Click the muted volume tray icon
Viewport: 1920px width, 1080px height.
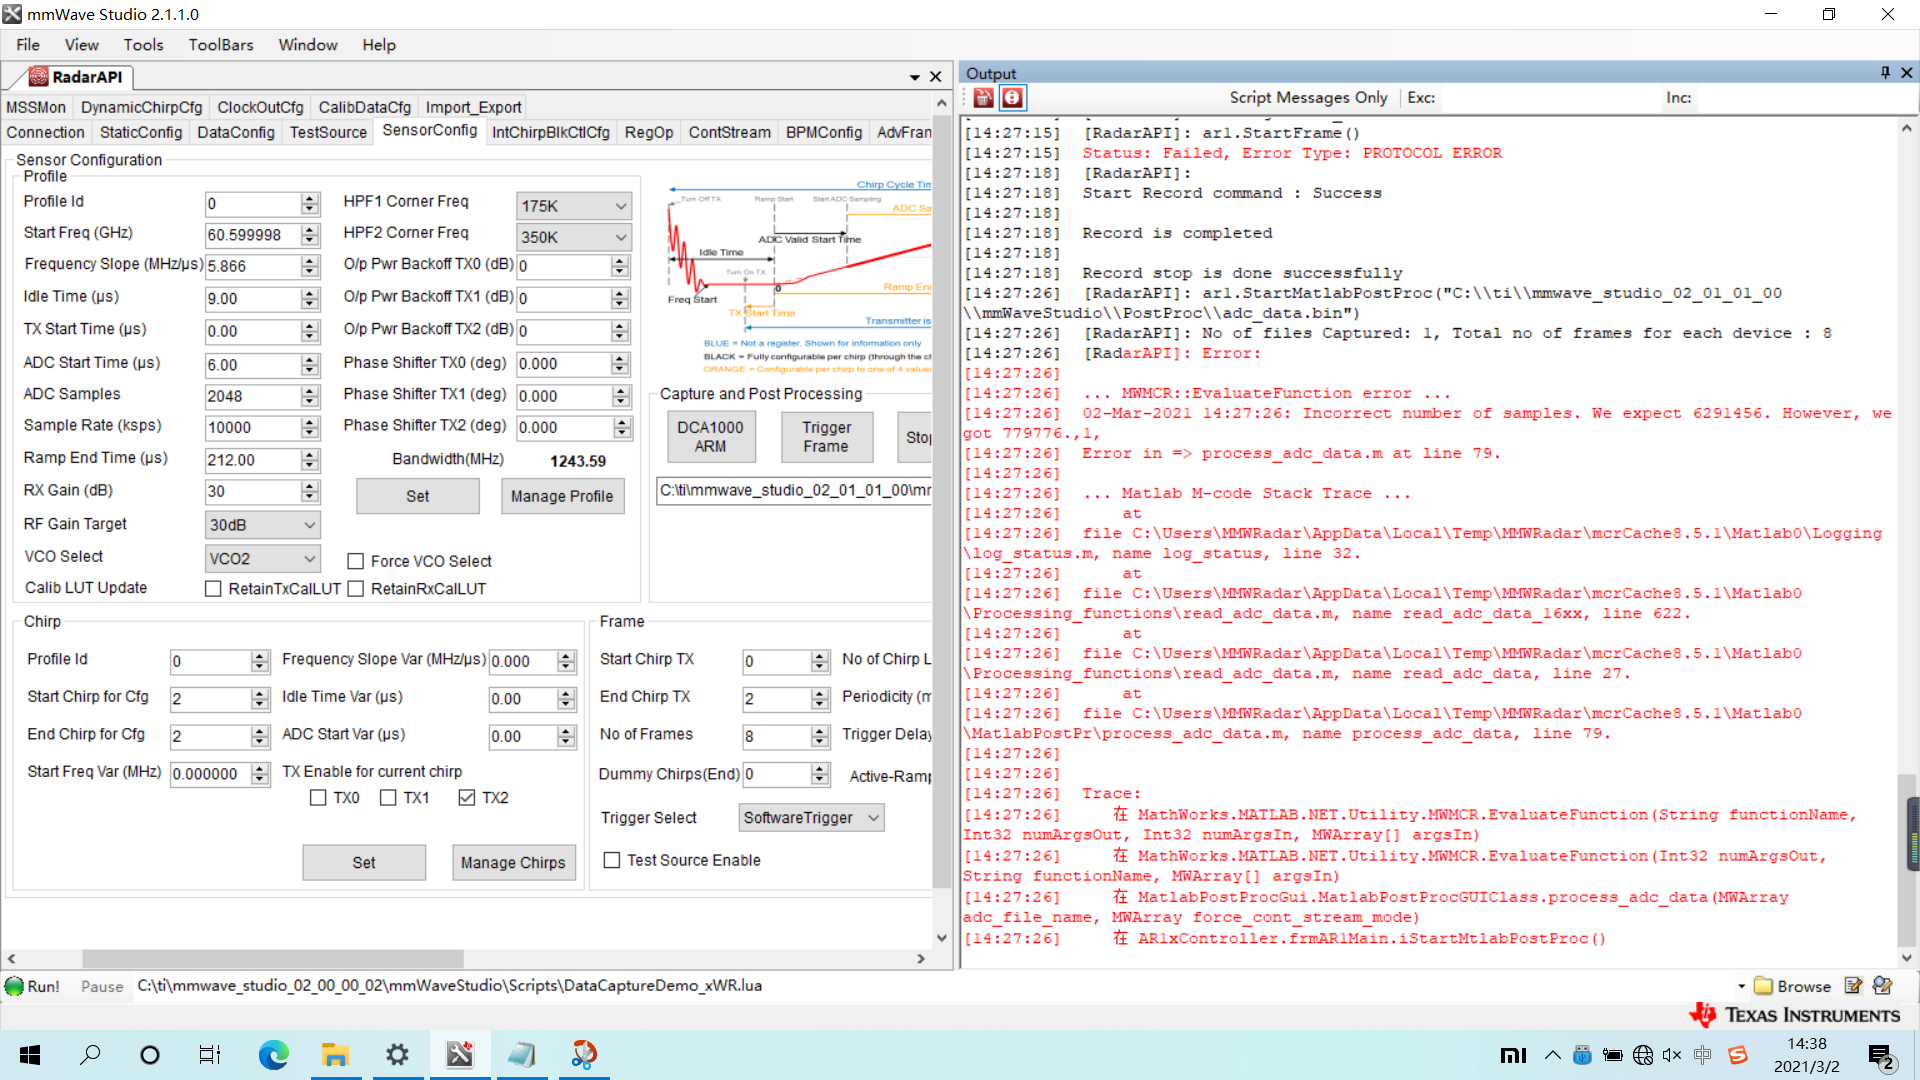tap(1672, 1055)
